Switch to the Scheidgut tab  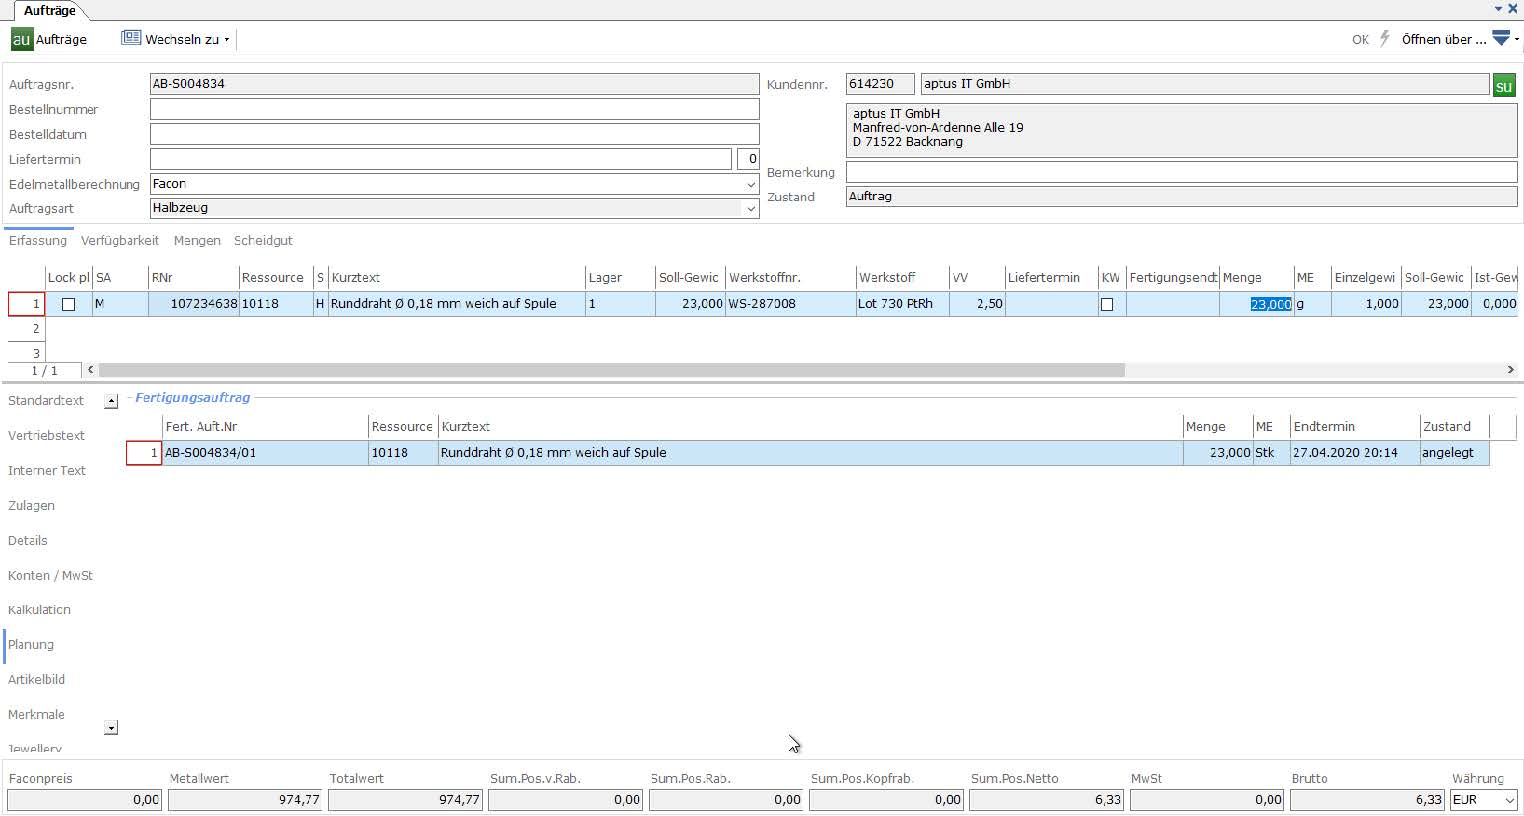coord(263,241)
